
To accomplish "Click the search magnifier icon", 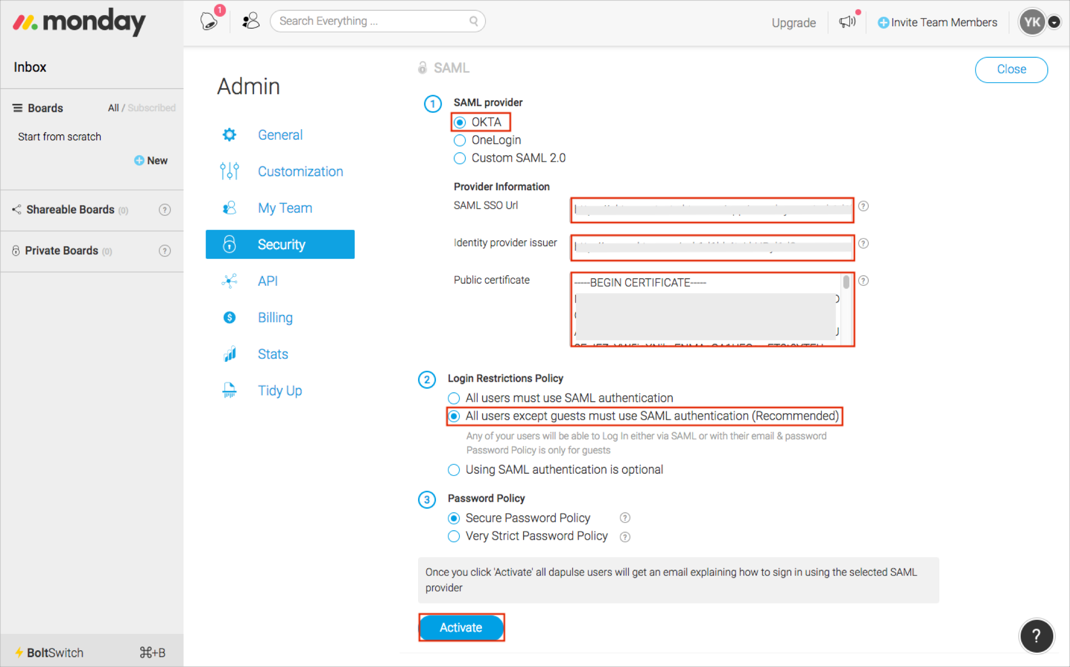I will [x=474, y=21].
